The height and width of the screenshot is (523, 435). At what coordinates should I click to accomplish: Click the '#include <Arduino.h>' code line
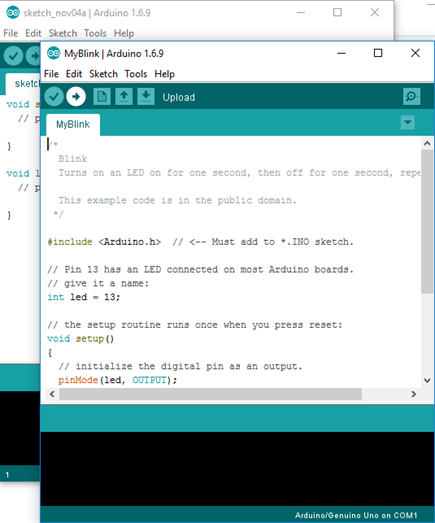pyautogui.click(x=200, y=242)
